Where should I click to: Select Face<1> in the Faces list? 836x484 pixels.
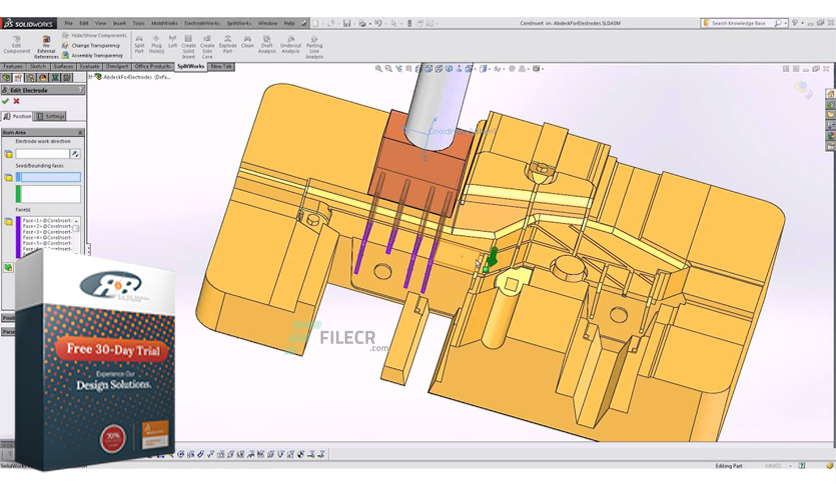[x=47, y=220]
